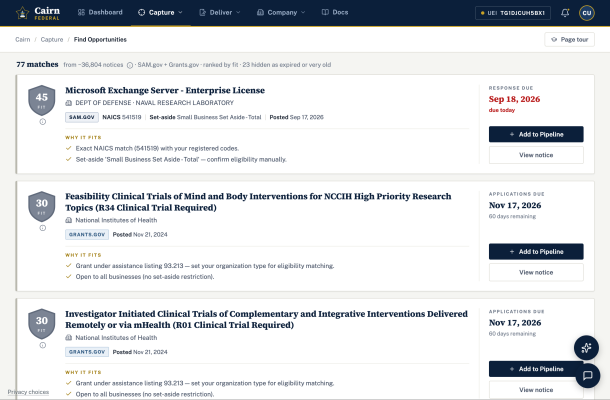The height and width of the screenshot is (400, 610).
Task: Click 'NAICS 541519' text
Action: [122, 117]
